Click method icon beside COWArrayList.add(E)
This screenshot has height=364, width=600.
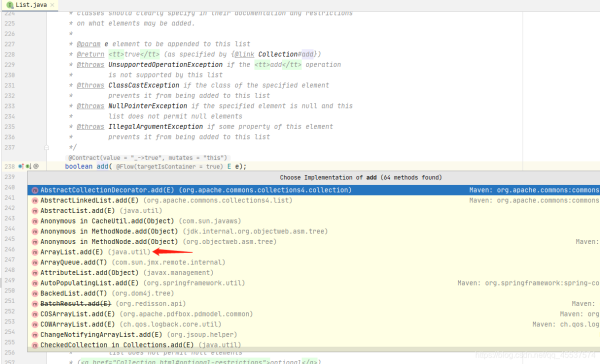tap(35, 325)
